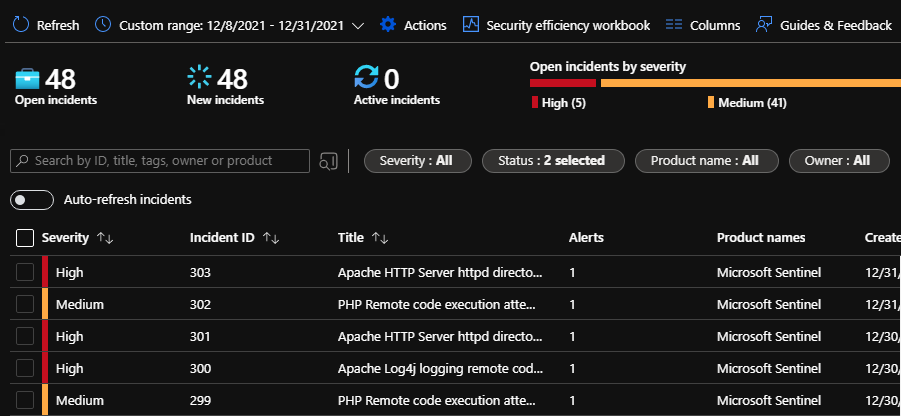
Task: Toggle Auto-refresh incidents switch
Action: [32, 200]
